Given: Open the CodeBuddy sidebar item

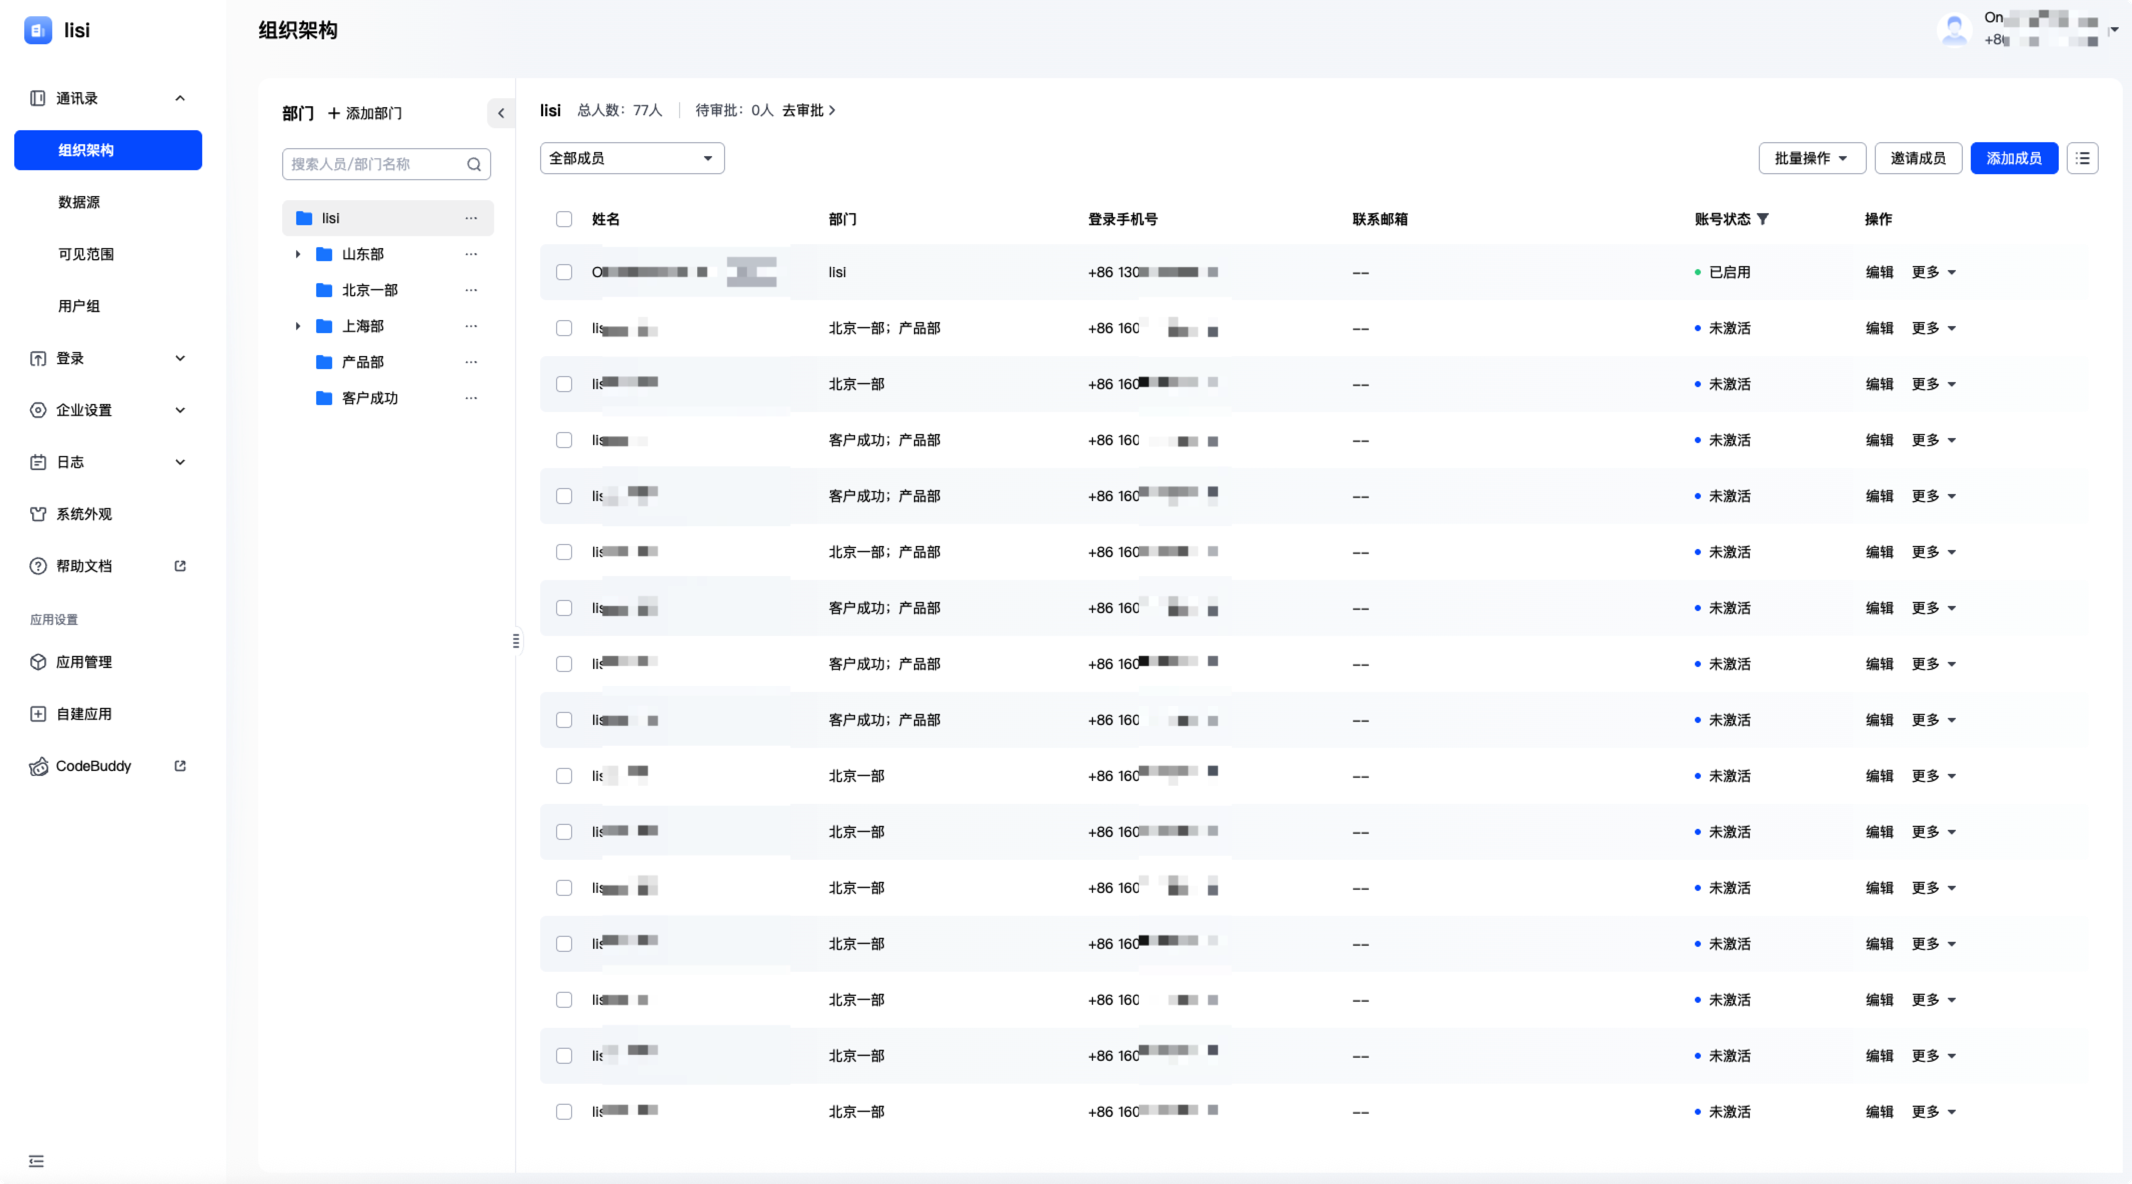Looking at the screenshot, I should (x=93, y=766).
